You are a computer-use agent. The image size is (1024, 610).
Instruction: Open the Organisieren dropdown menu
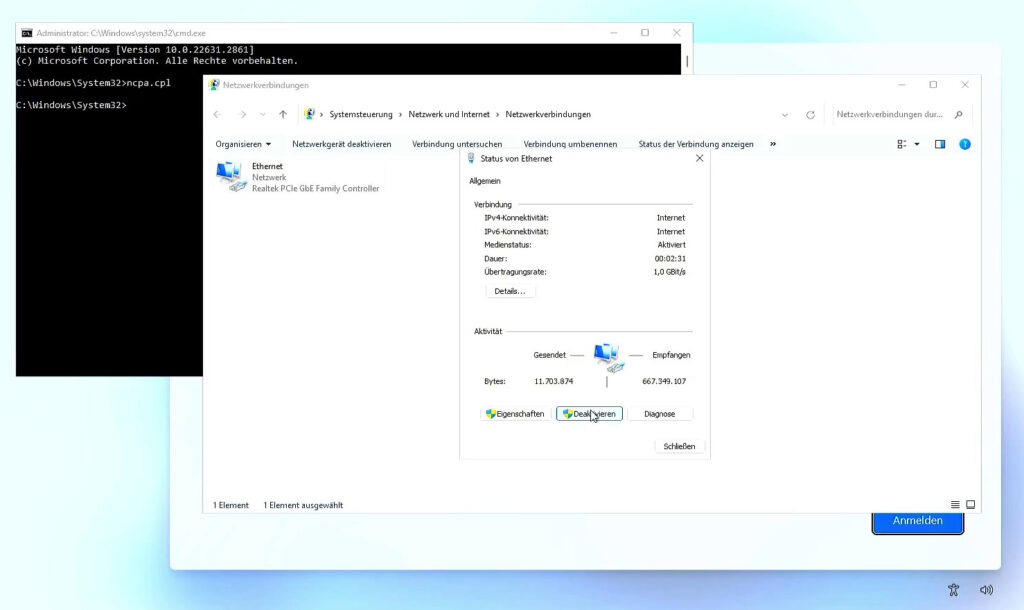pos(243,144)
